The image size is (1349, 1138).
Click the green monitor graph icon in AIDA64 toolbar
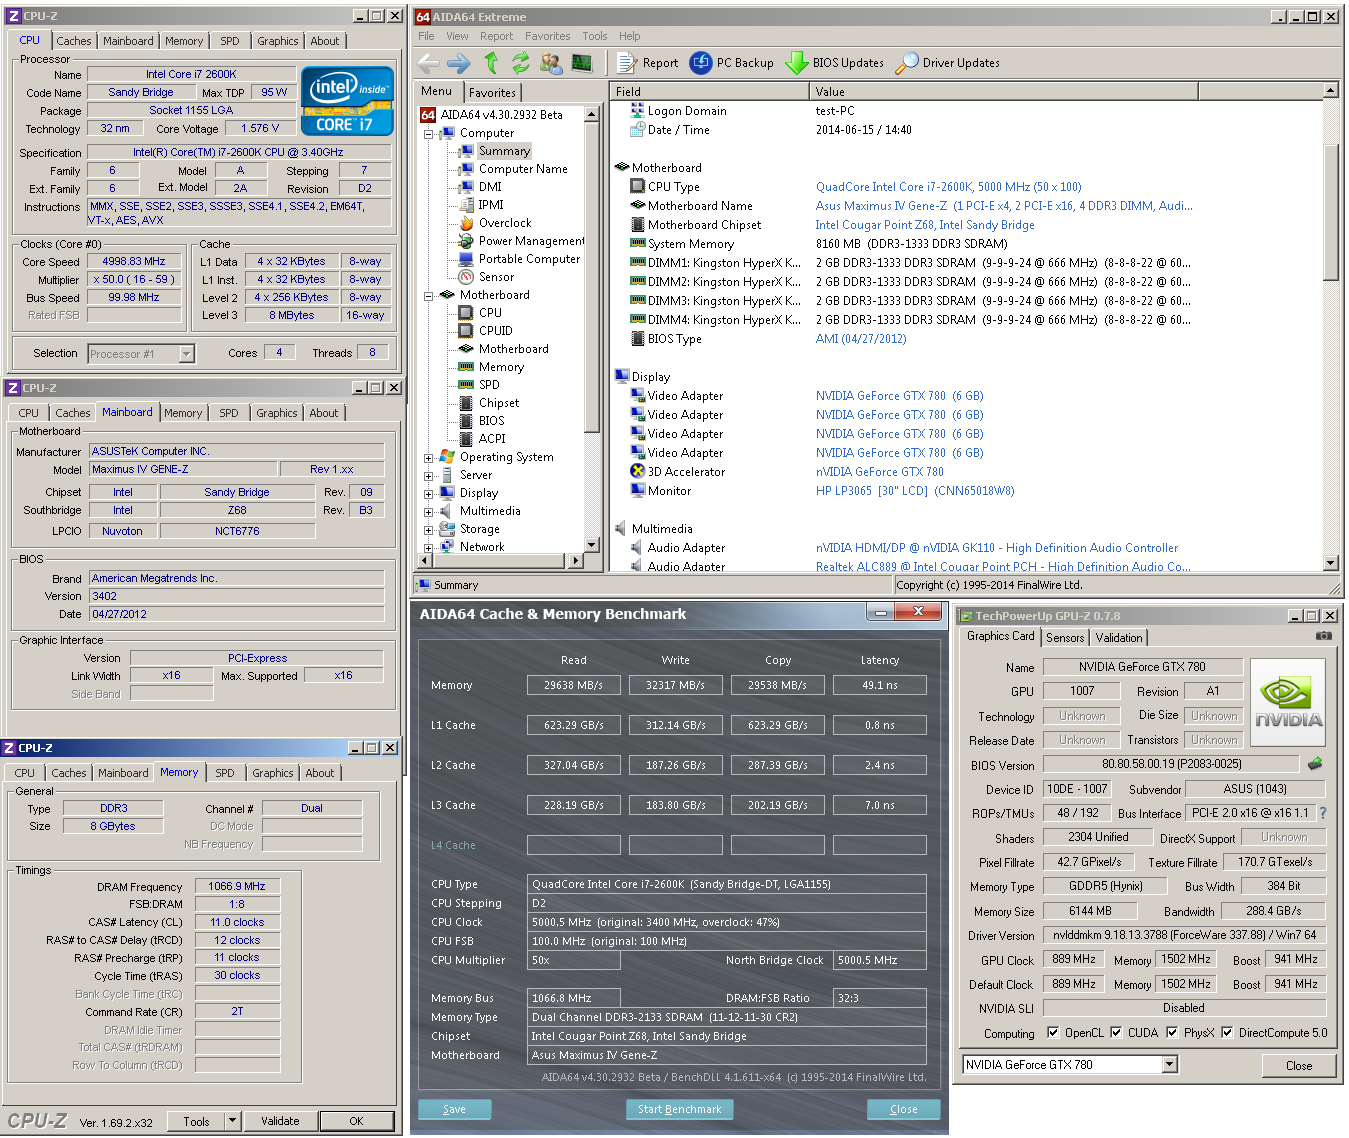pyautogui.click(x=582, y=63)
